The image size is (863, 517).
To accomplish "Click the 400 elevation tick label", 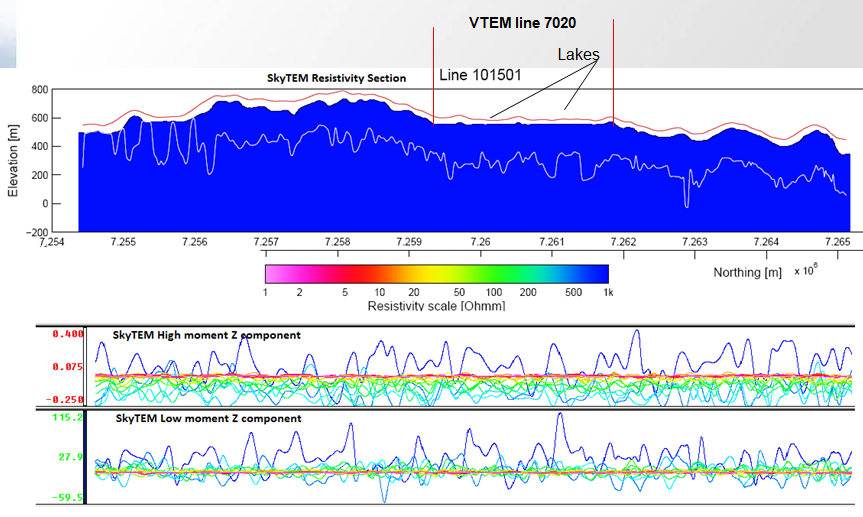I will (x=40, y=146).
